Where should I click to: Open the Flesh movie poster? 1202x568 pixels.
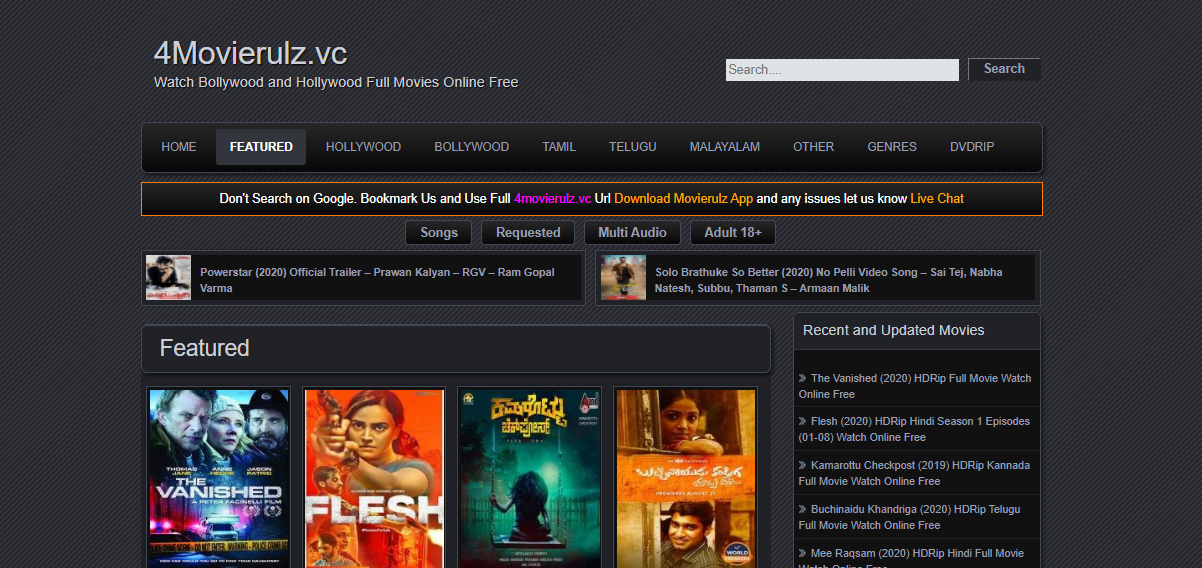[373, 478]
